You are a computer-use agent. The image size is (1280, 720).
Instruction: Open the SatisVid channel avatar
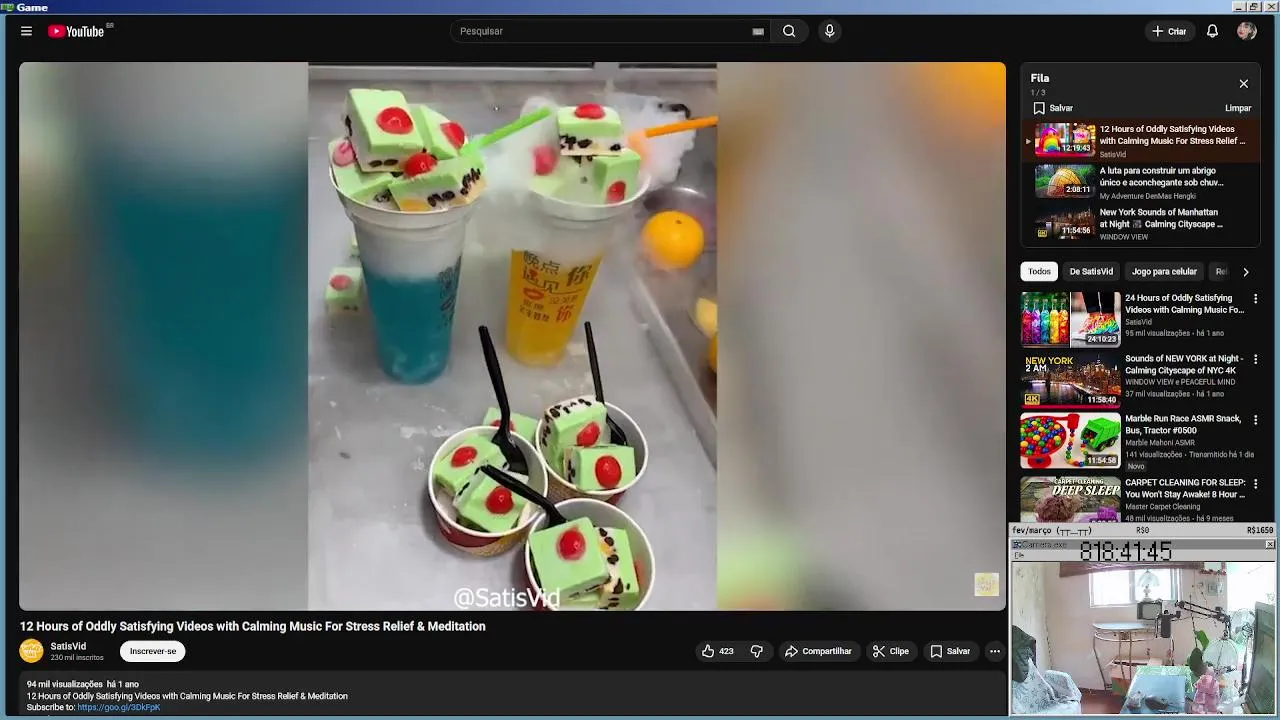32,651
